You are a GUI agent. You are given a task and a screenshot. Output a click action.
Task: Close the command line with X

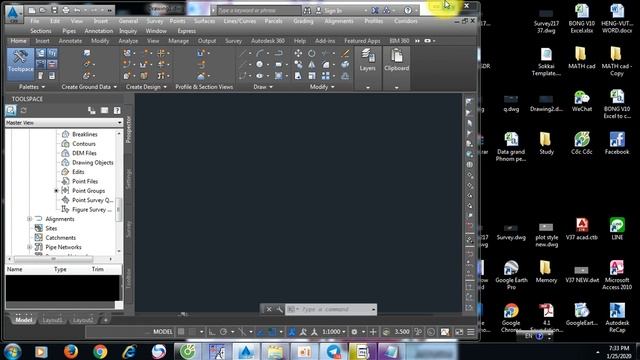point(269,309)
